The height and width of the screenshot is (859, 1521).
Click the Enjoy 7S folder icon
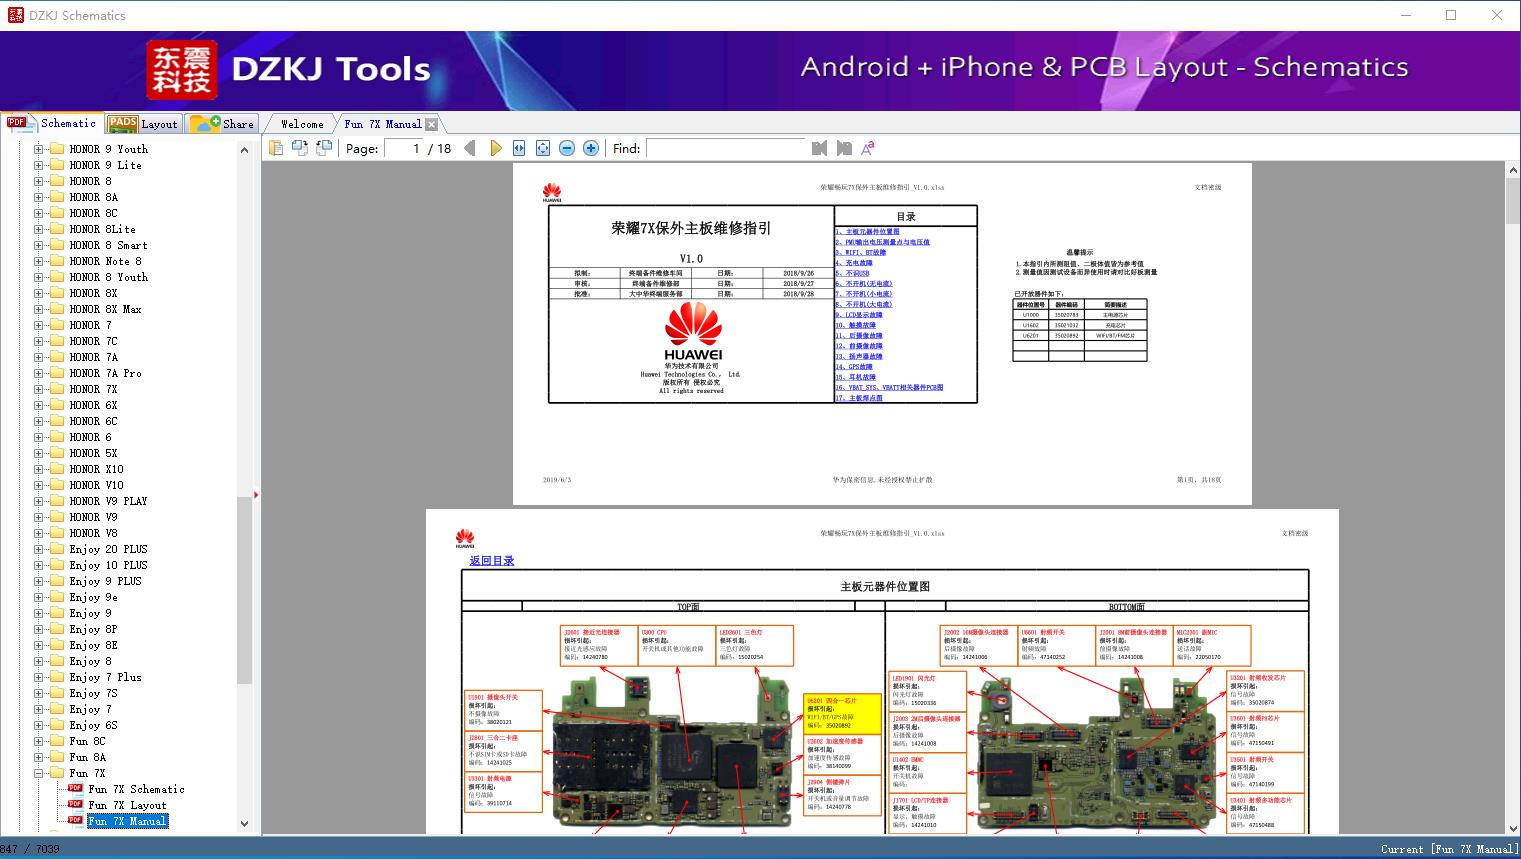57,693
